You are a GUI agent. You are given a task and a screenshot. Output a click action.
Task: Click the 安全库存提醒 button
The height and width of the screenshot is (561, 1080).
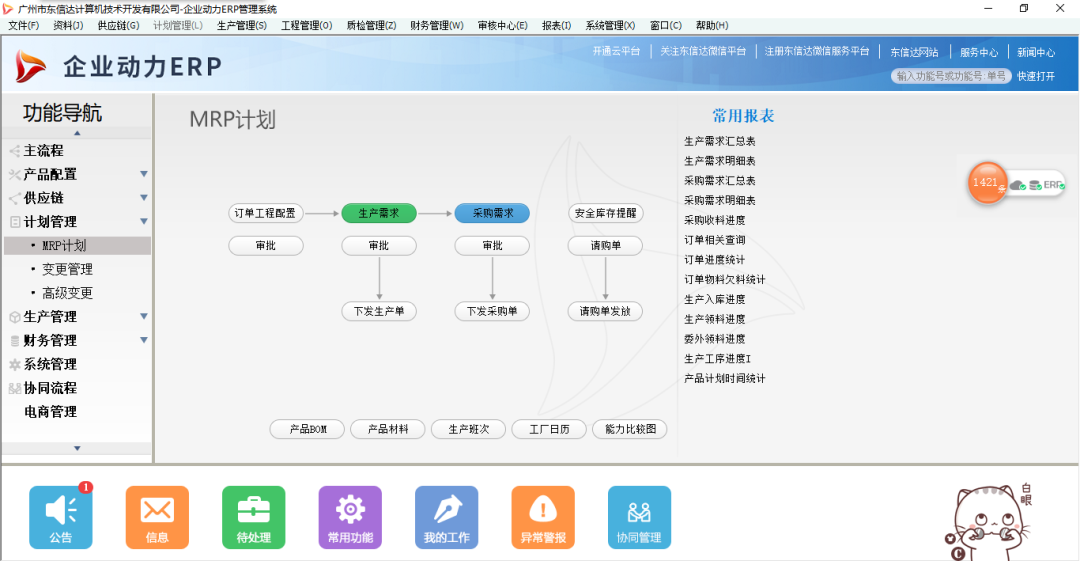[605, 214]
